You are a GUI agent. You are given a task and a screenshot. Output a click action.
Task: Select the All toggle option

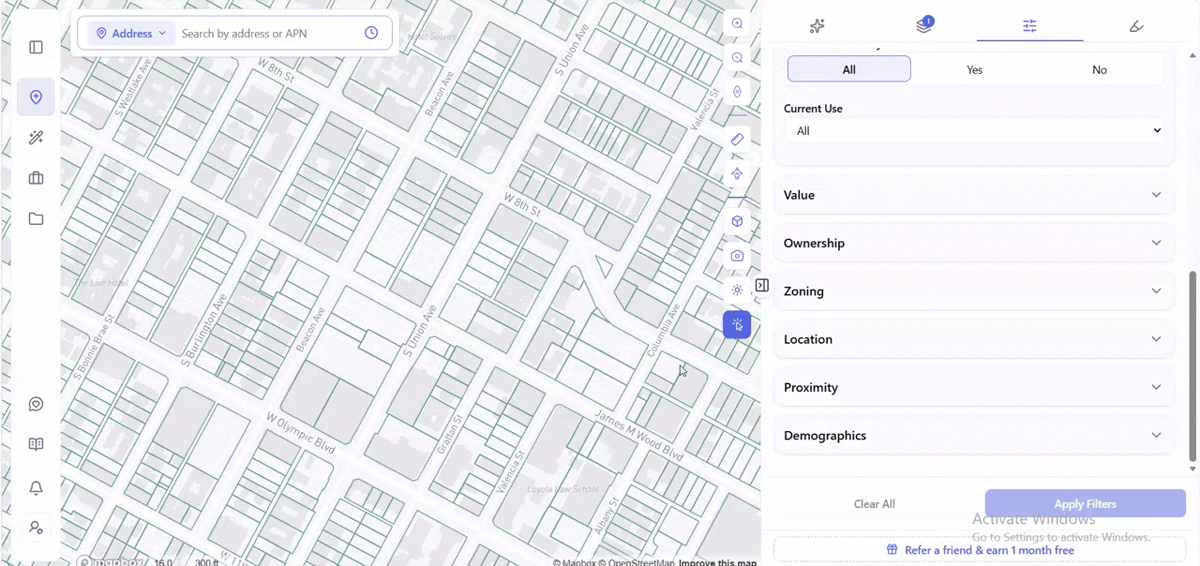pyautogui.click(x=849, y=69)
